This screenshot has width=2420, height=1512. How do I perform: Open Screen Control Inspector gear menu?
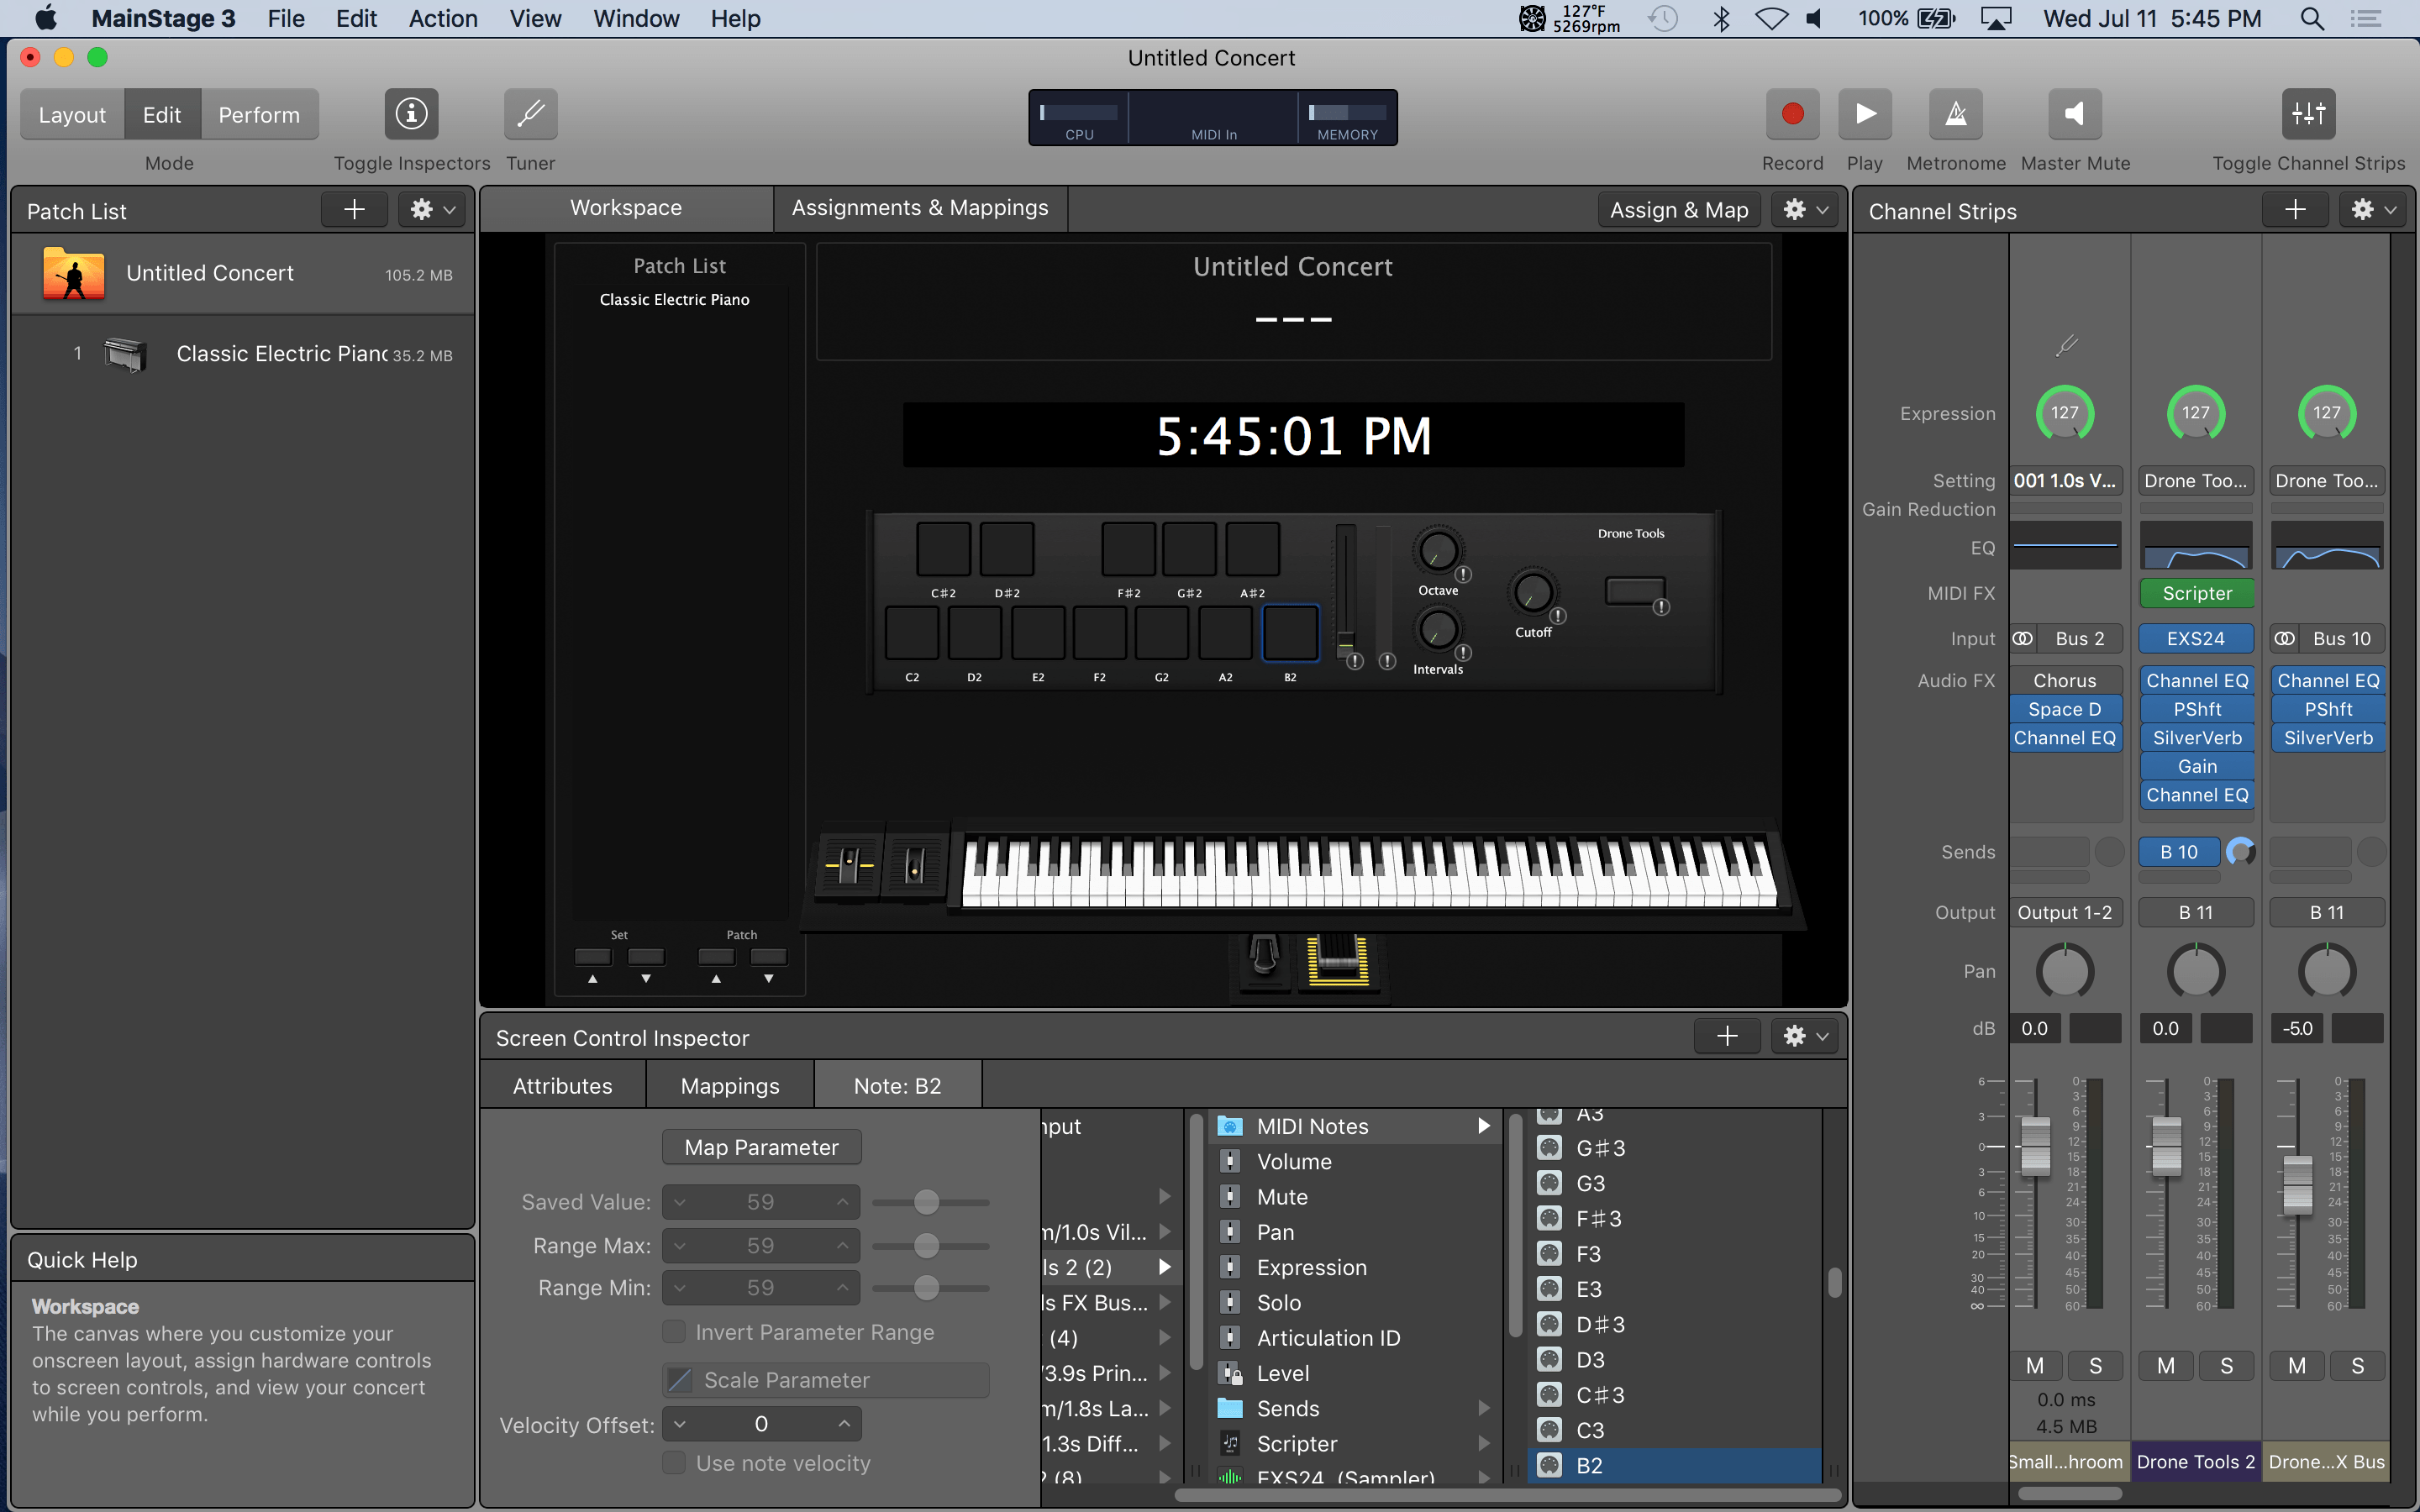click(x=1805, y=1036)
